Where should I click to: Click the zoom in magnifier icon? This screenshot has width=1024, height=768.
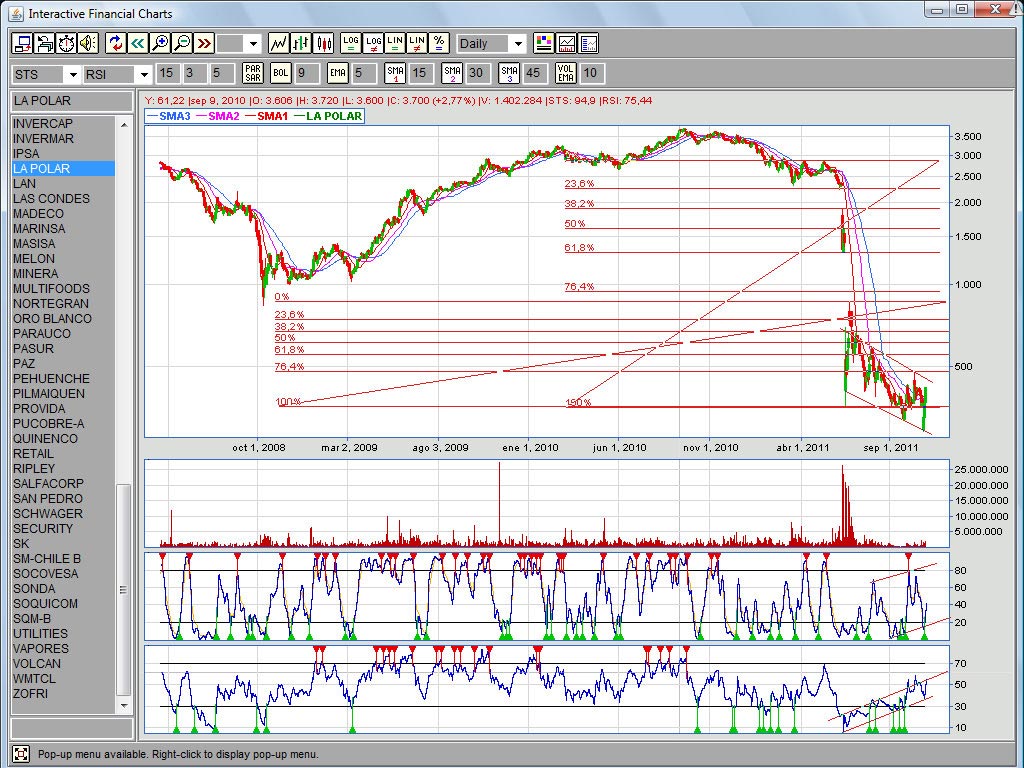point(159,43)
